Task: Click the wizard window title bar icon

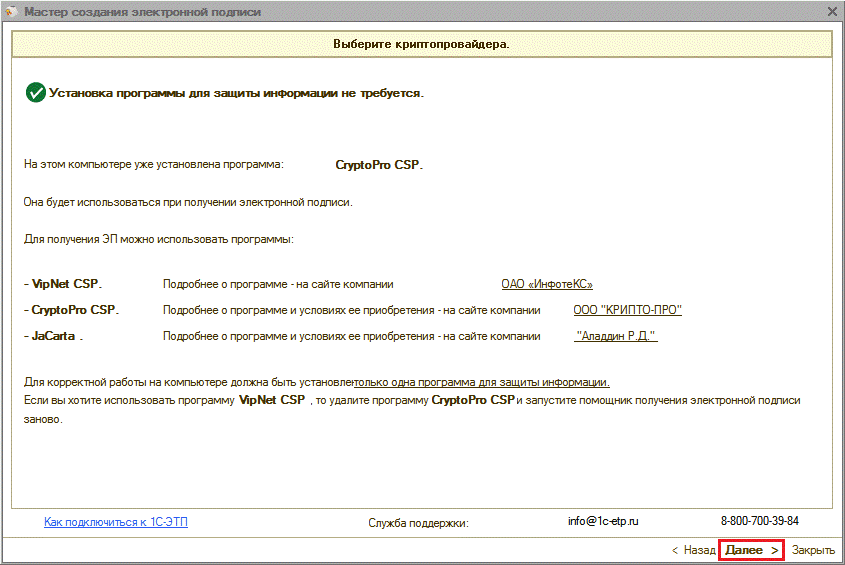Action: pyautogui.click(x=11, y=11)
